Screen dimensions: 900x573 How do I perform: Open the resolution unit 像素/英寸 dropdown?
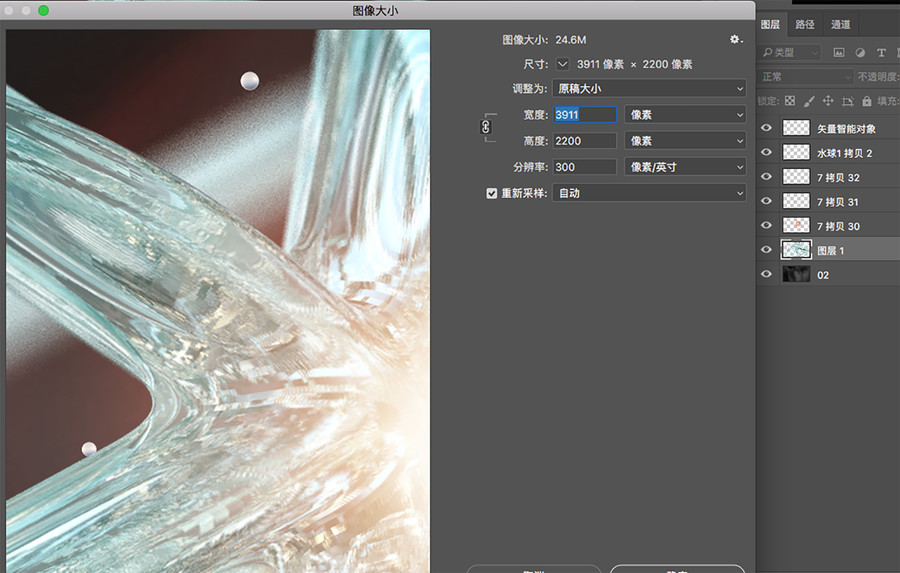(x=685, y=167)
